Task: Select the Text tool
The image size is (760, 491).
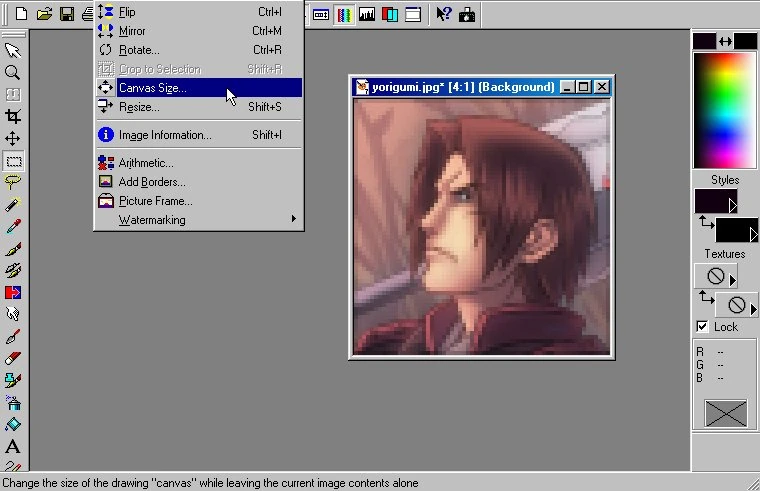Action: (x=13, y=446)
